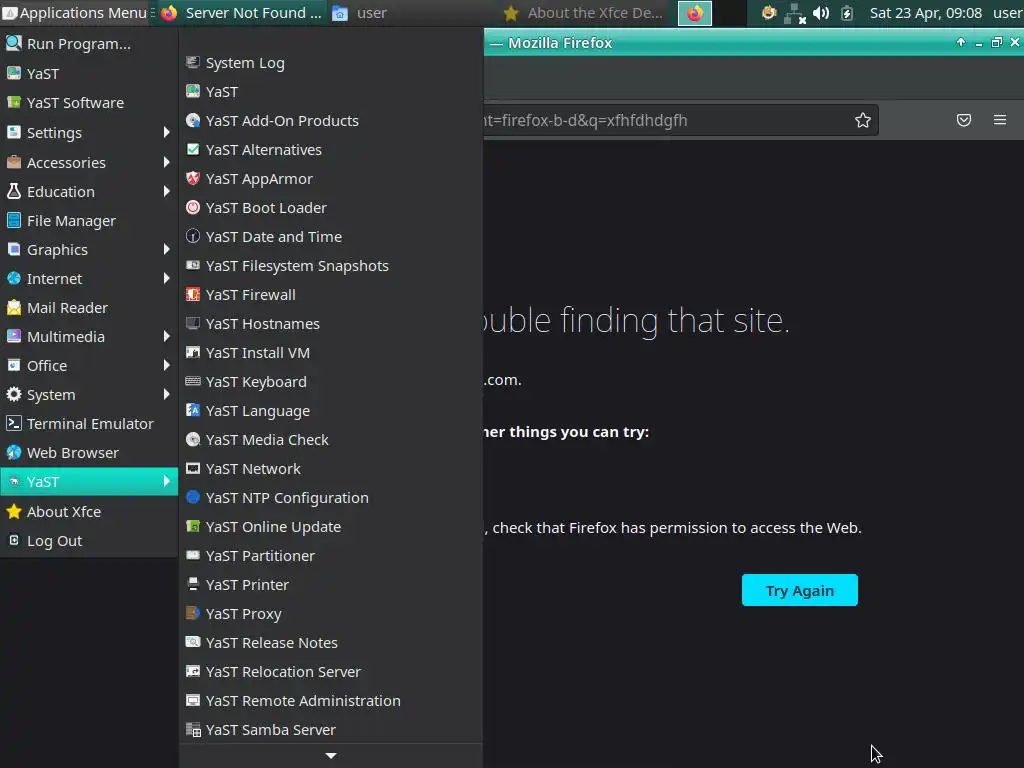Click the YaST Language icon

coord(193,410)
